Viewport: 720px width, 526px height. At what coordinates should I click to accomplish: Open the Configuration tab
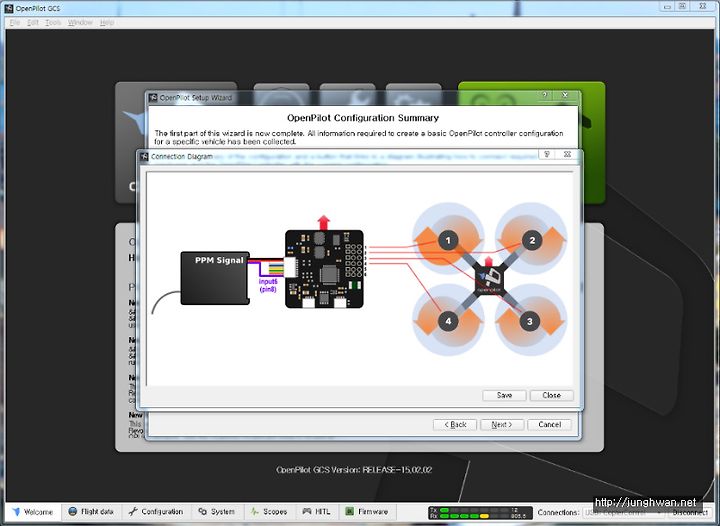(x=156, y=512)
